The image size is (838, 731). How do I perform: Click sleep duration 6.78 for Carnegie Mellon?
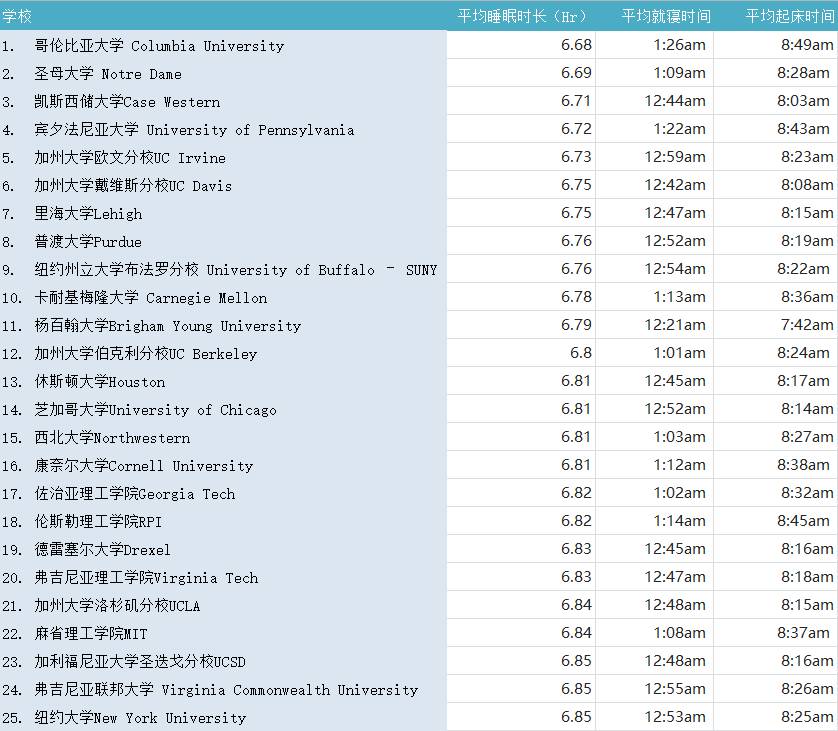click(576, 296)
